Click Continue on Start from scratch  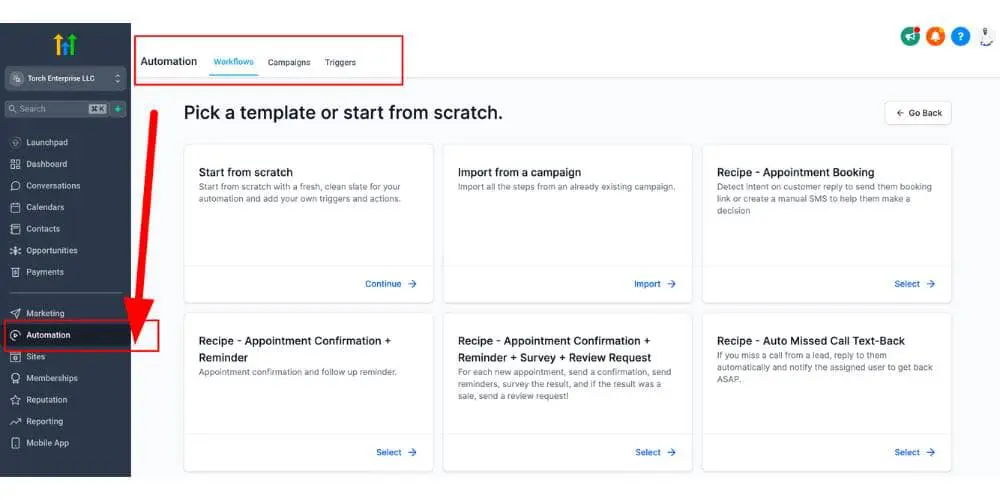coord(390,284)
